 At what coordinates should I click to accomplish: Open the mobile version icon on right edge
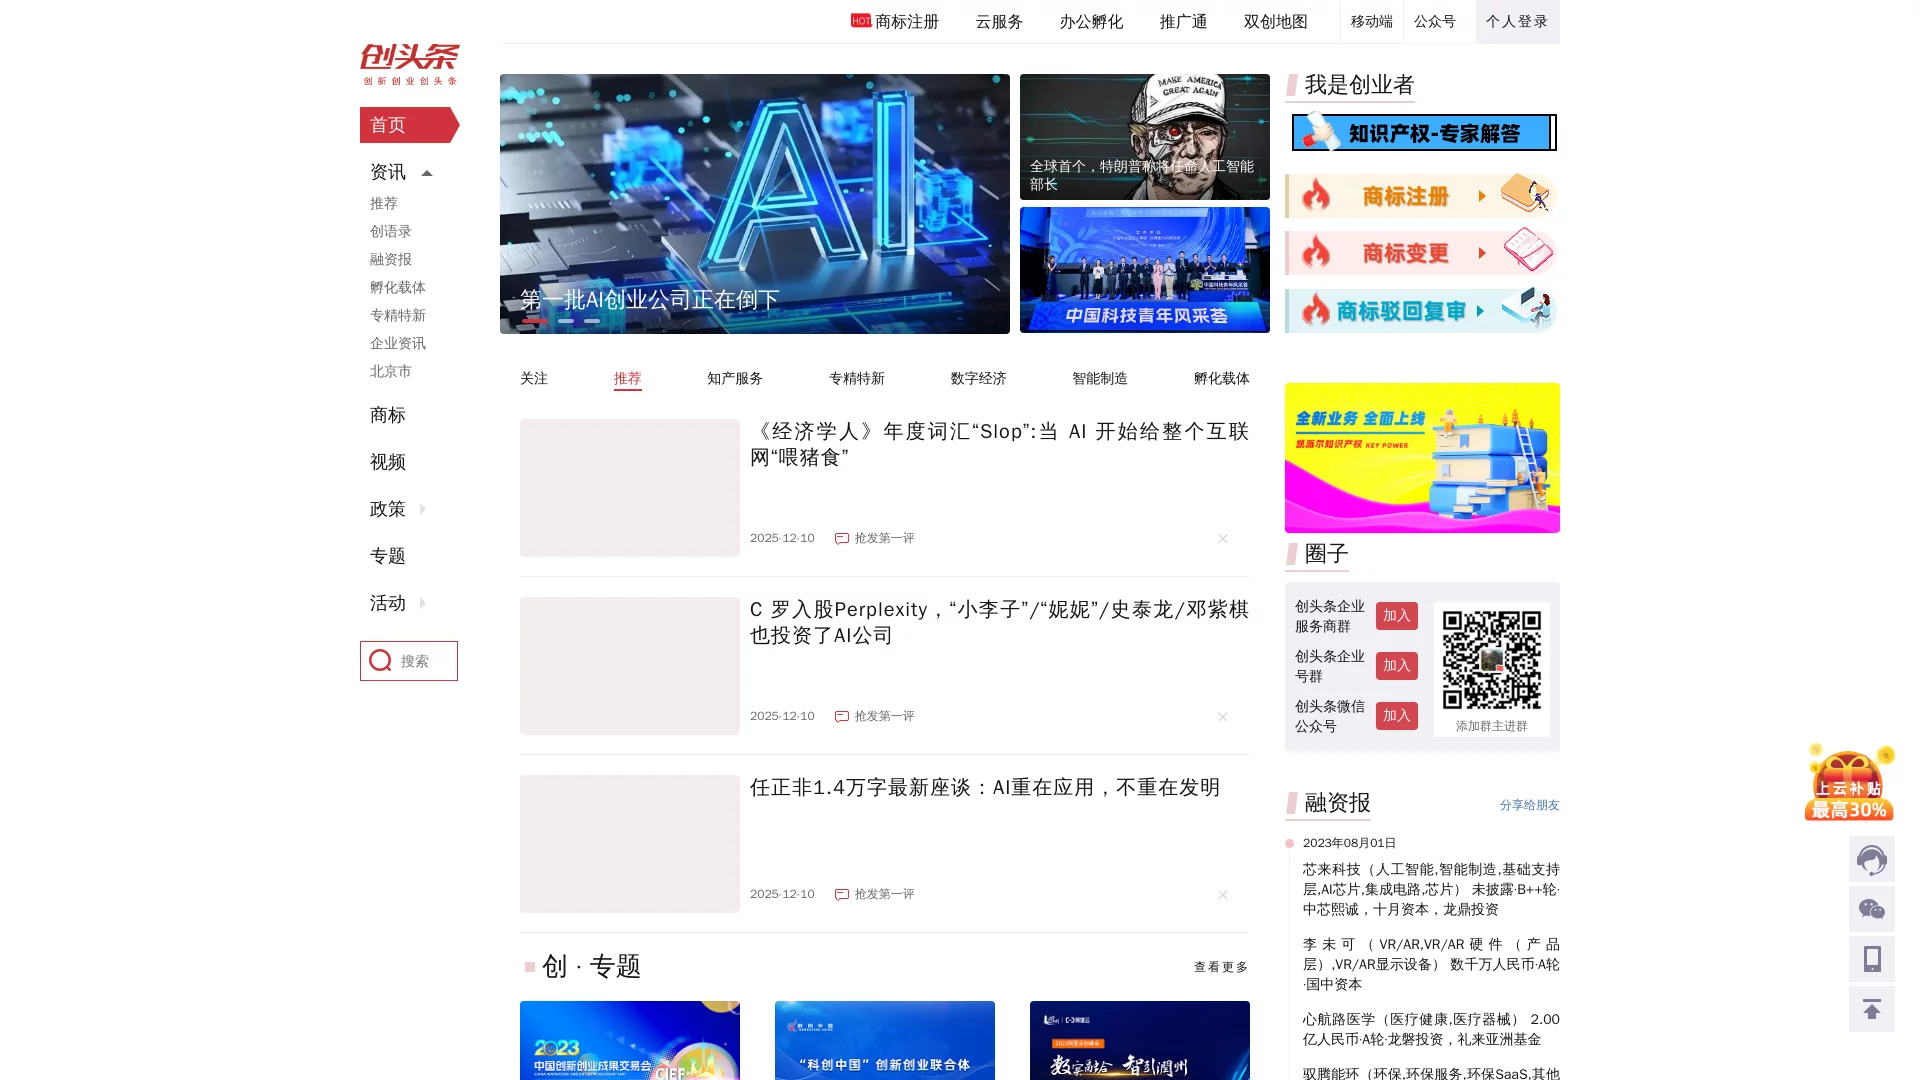1871,959
